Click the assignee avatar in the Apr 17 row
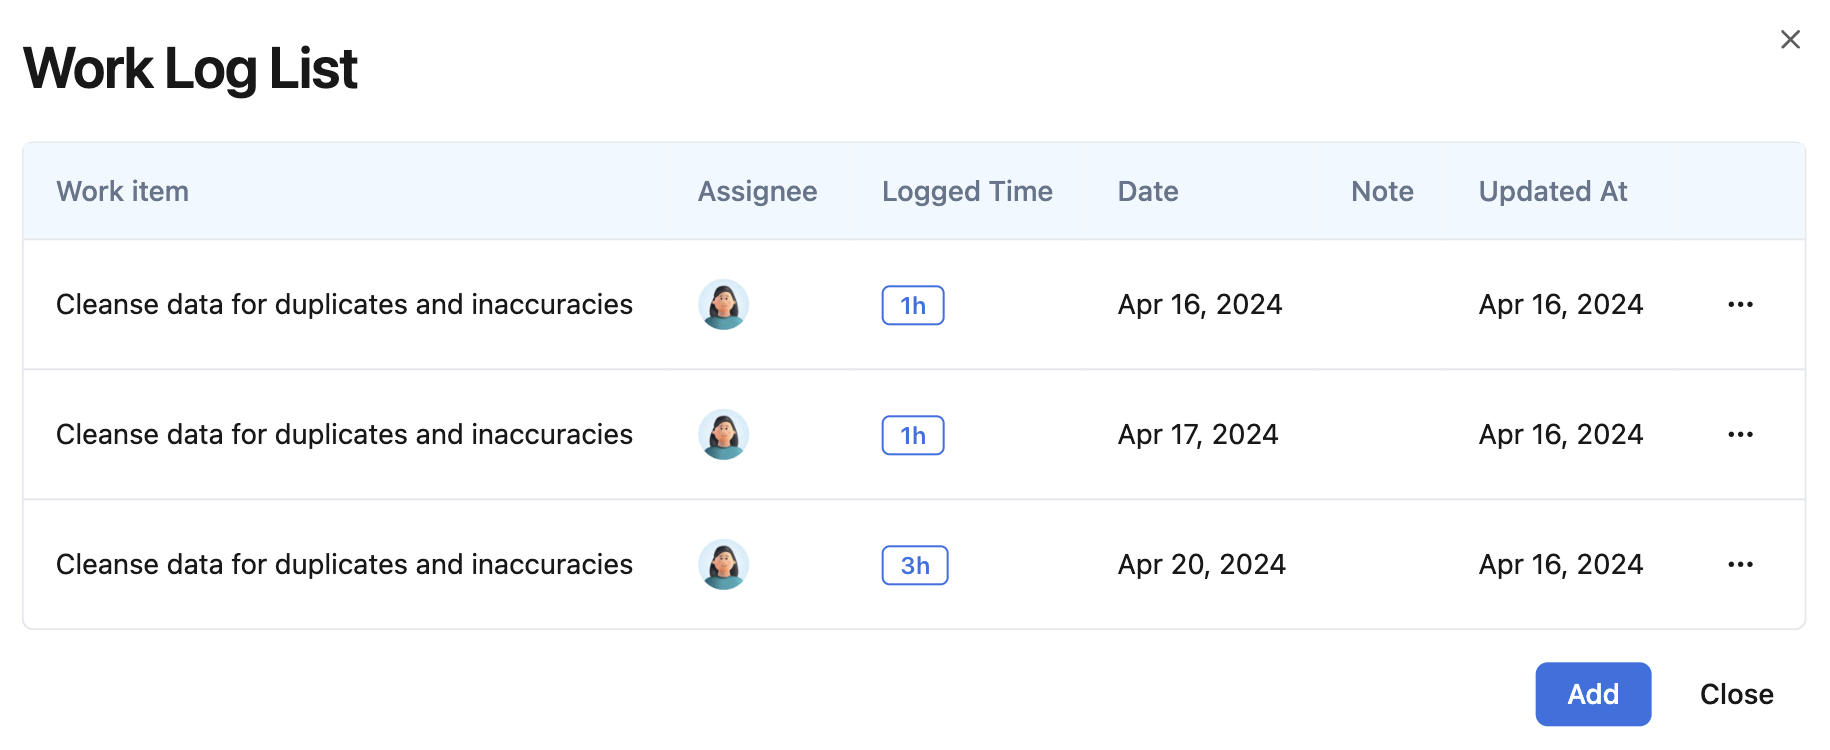The width and height of the screenshot is (1830, 750). [723, 435]
